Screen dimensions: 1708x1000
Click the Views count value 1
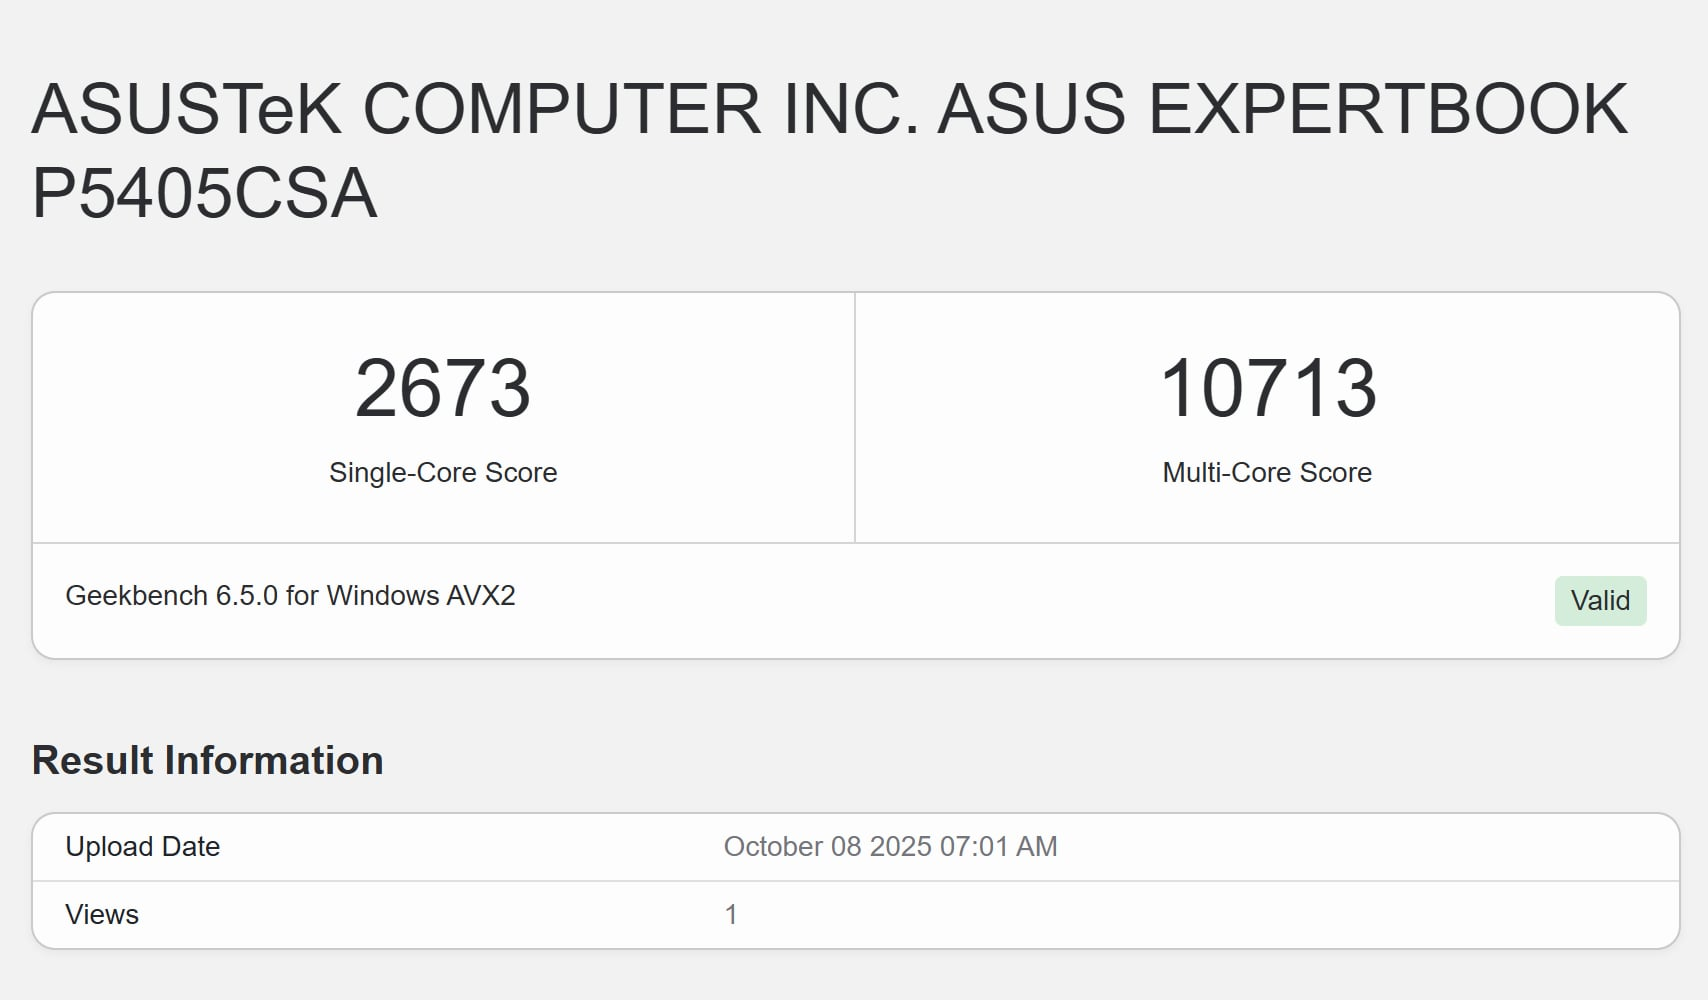click(731, 914)
